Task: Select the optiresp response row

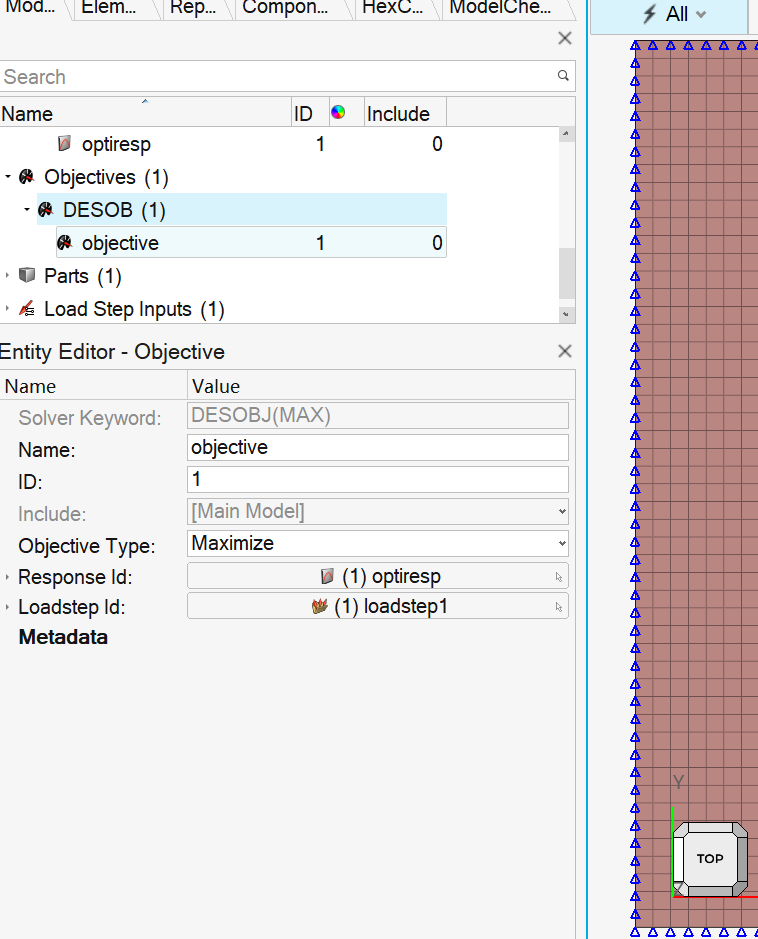Action: pos(251,144)
